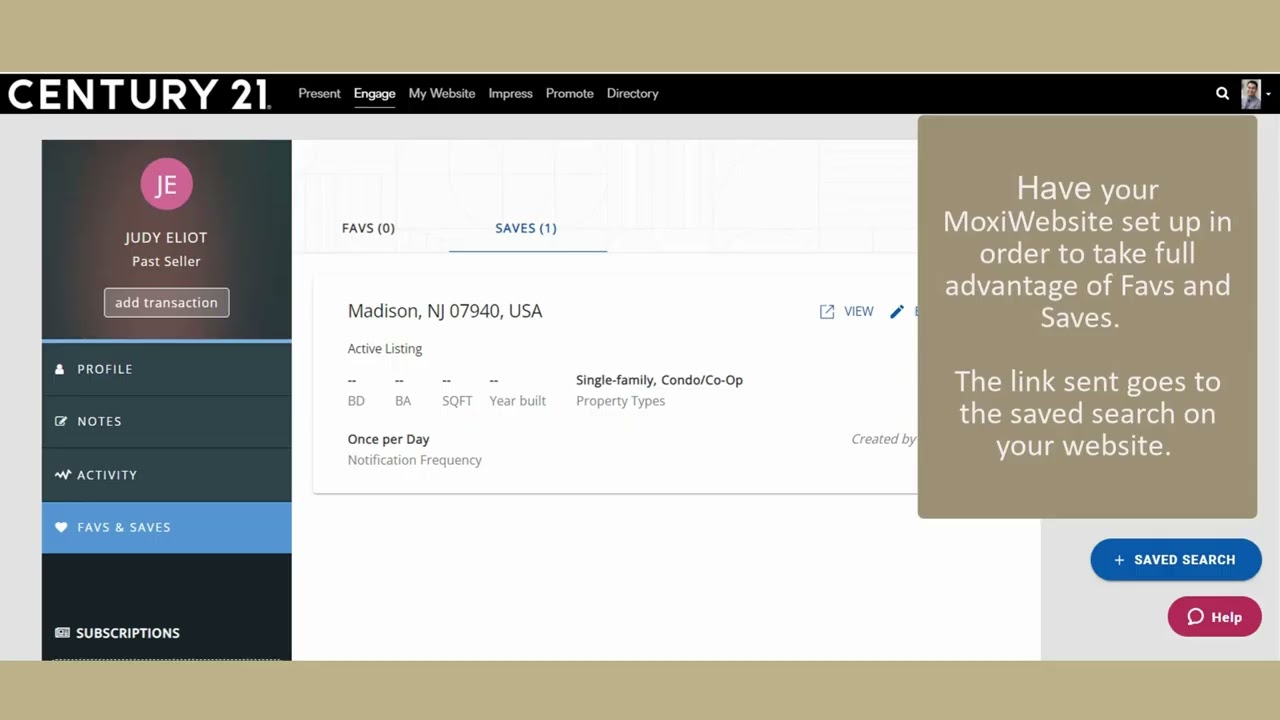Click the JE contact avatar
Screen dimensions: 1280x720
click(x=166, y=184)
